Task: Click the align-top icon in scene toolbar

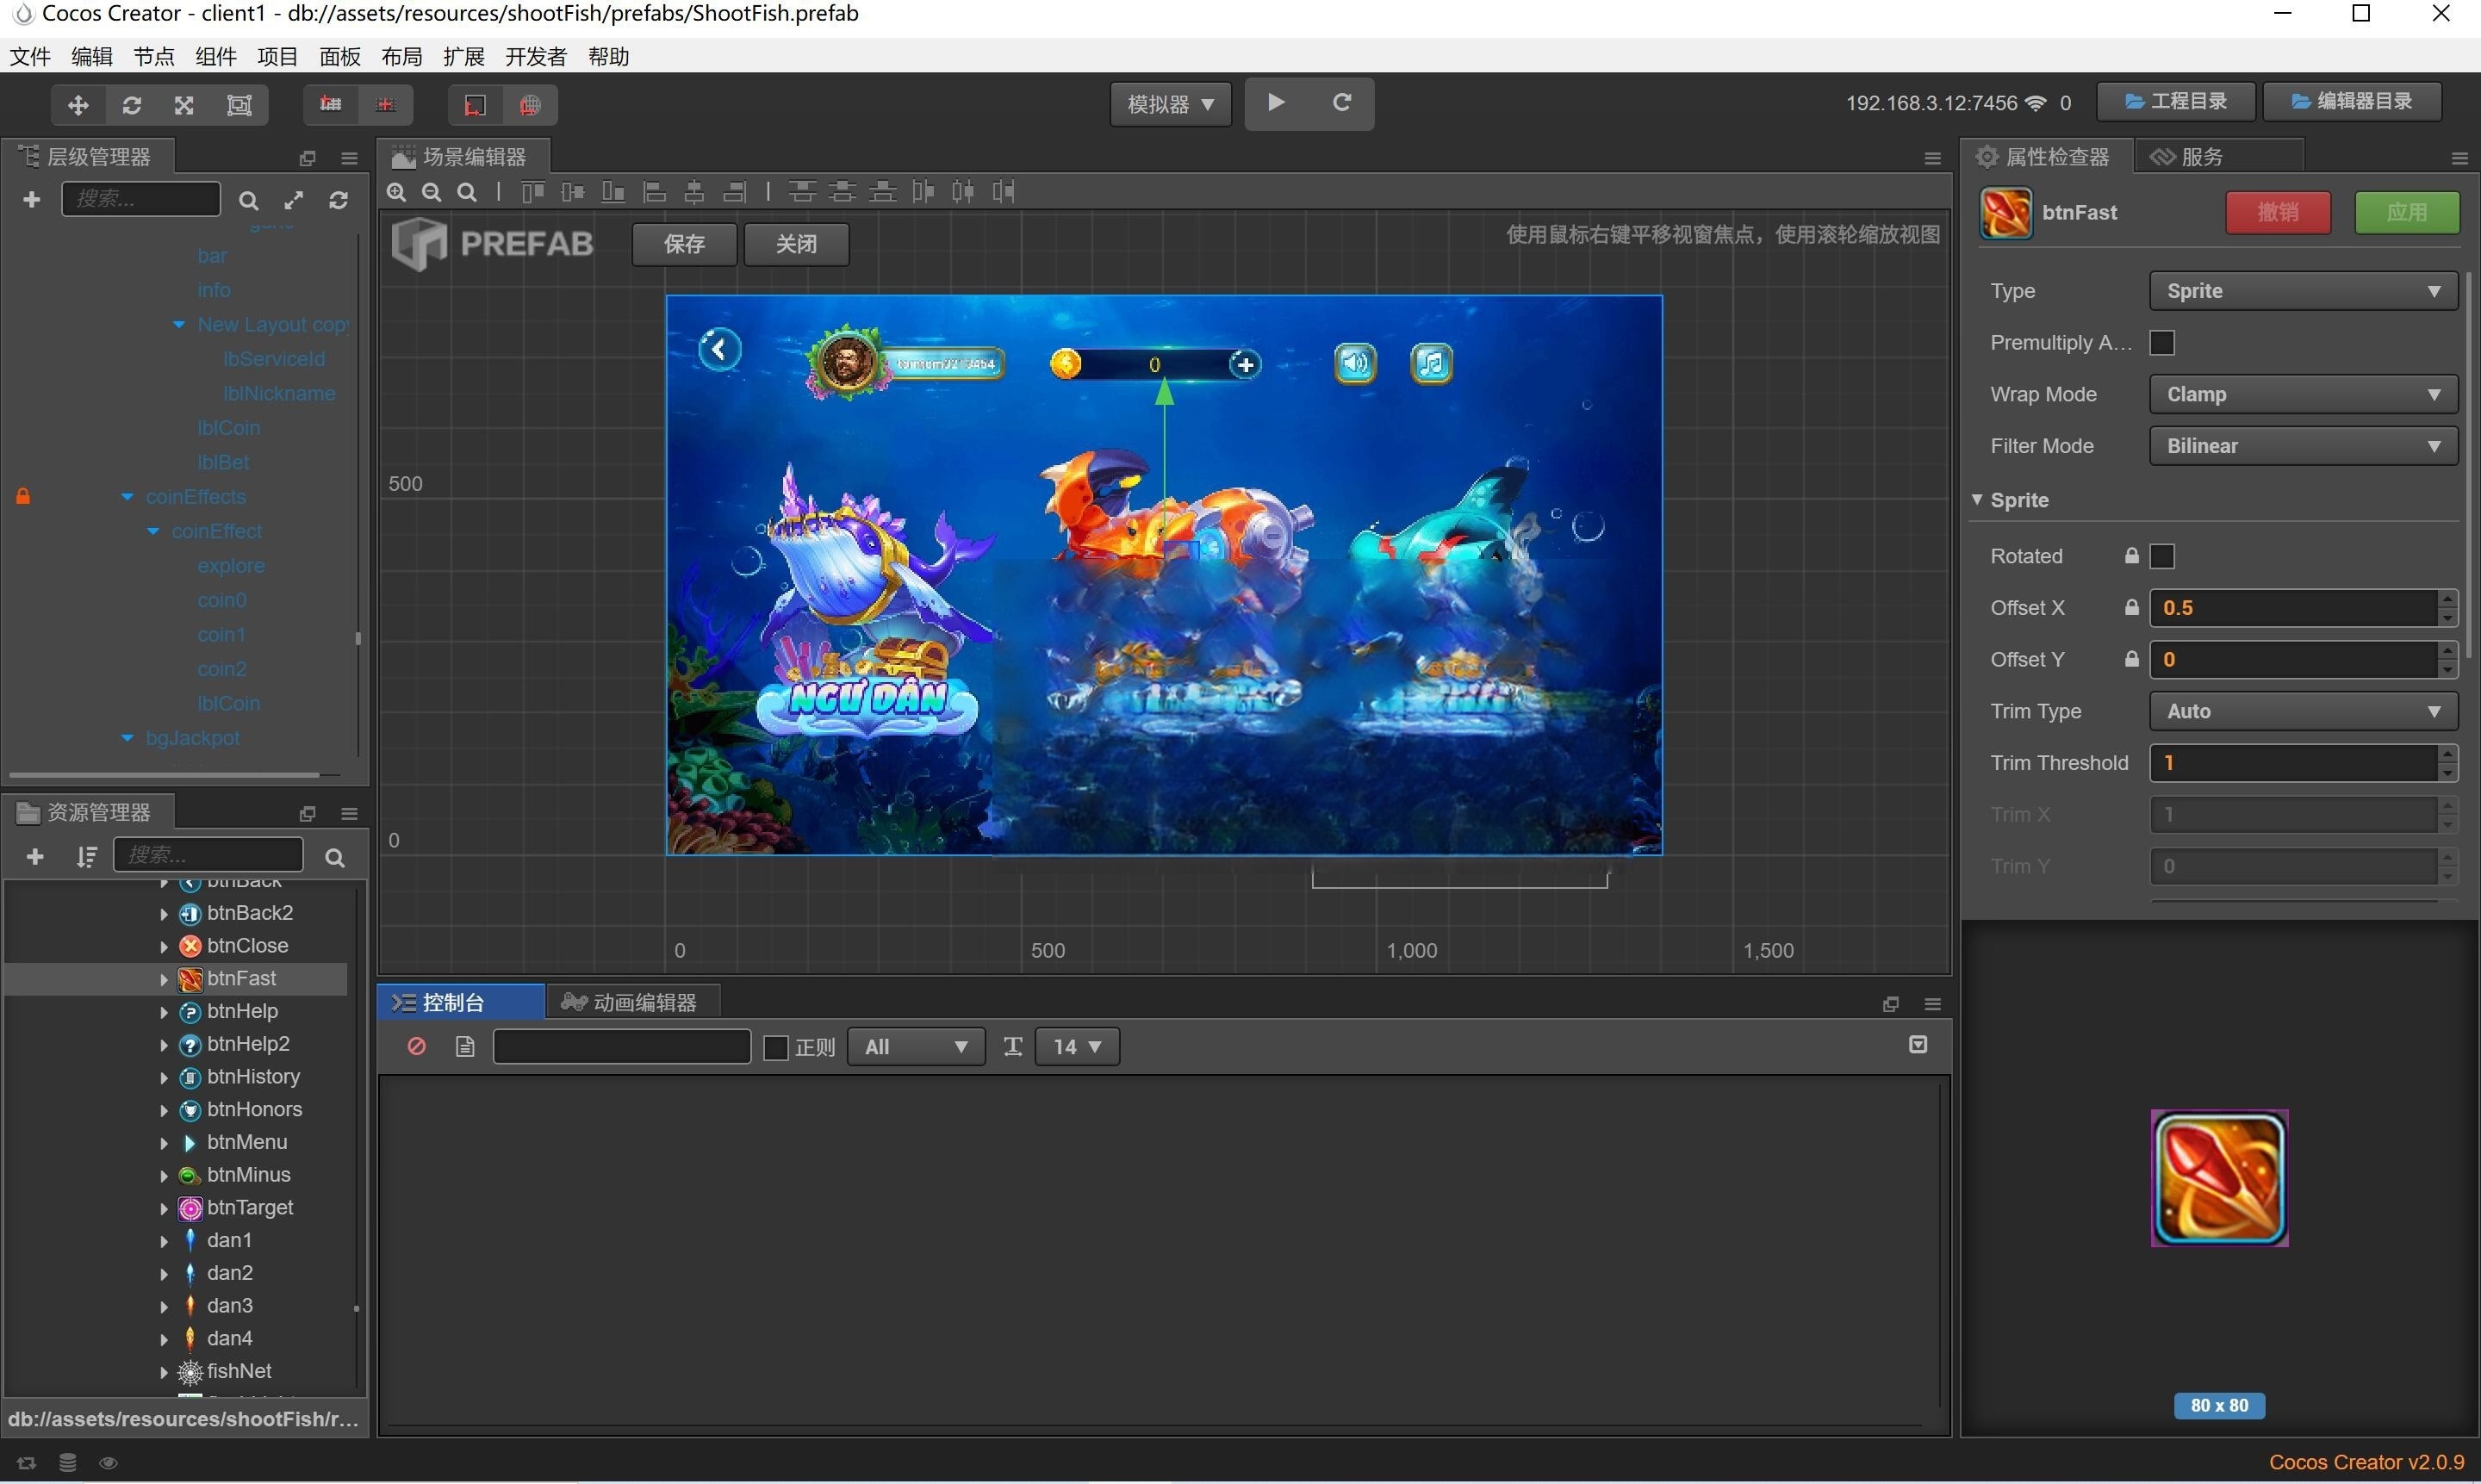Action: [533, 192]
